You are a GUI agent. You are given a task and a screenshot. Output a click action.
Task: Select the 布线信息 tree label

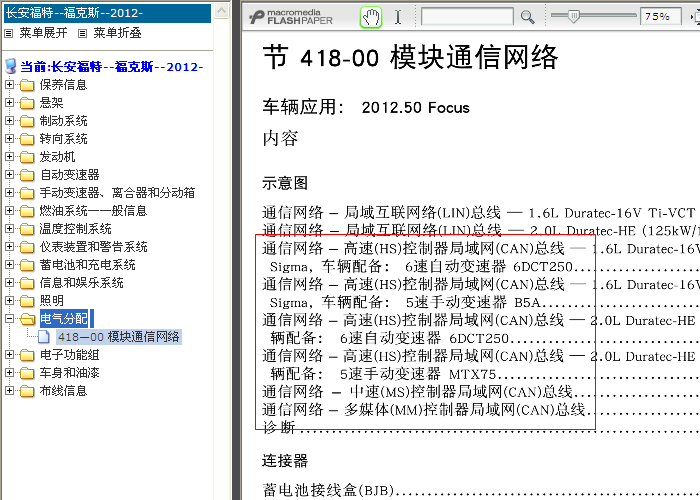tap(63, 391)
